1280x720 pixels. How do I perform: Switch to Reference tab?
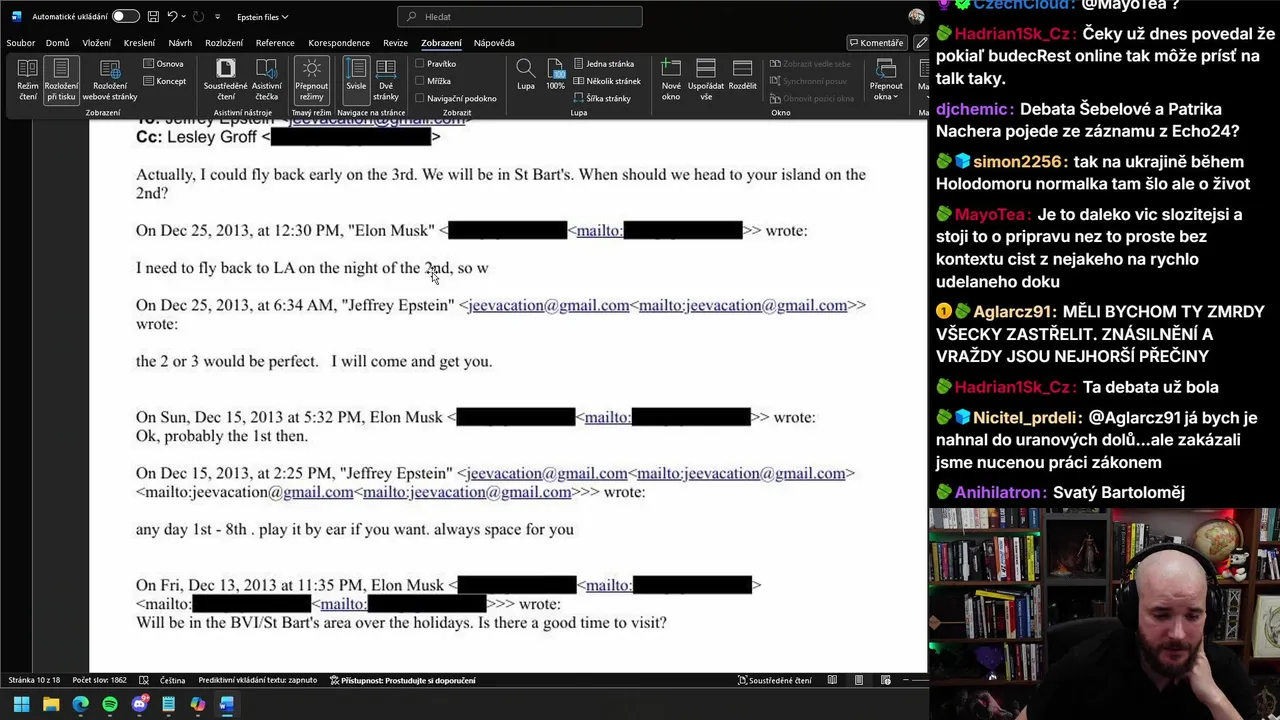tap(275, 43)
